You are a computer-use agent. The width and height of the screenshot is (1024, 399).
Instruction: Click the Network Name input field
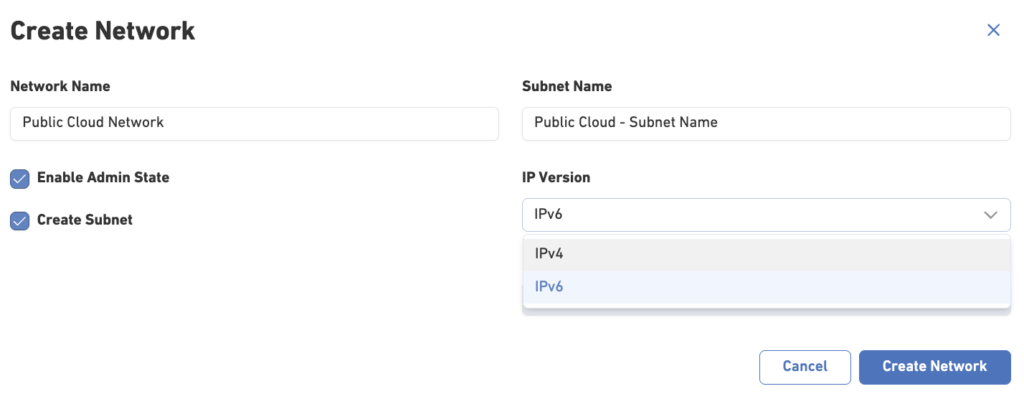click(255, 123)
